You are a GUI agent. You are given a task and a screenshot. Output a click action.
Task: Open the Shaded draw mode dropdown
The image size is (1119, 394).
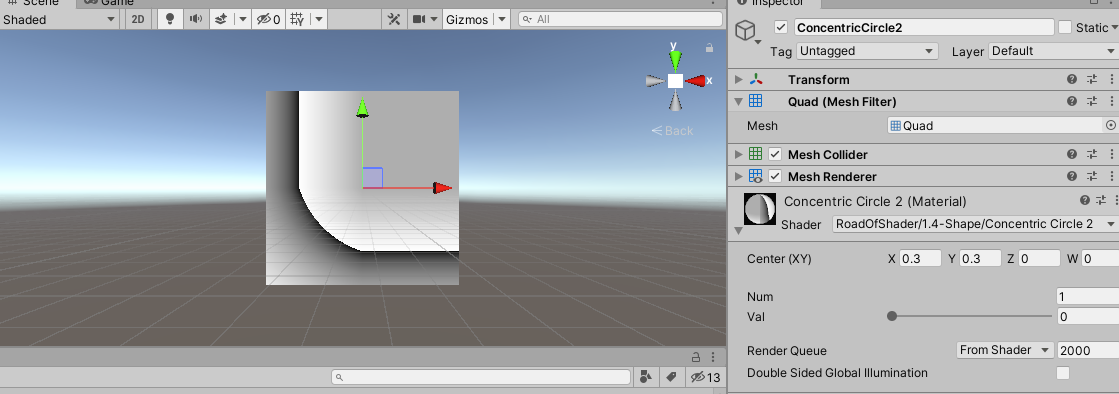(59, 19)
